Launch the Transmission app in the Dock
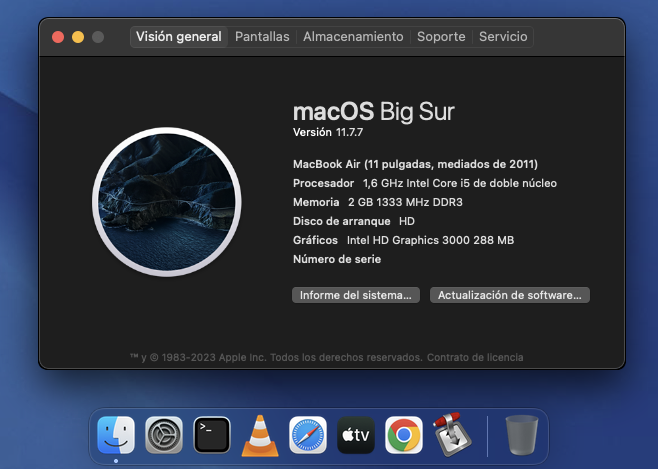This screenshot has height=469, width=658. pos(452,435)
